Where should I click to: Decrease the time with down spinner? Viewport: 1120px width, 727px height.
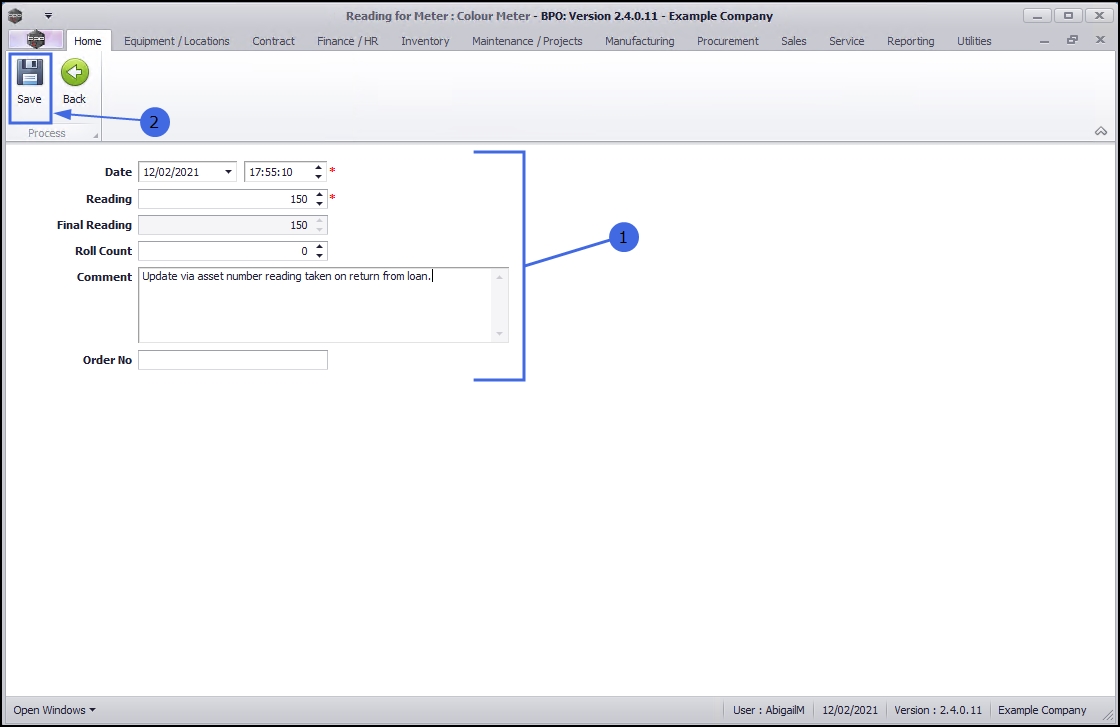pyautogui.click(x=319, y=176)
